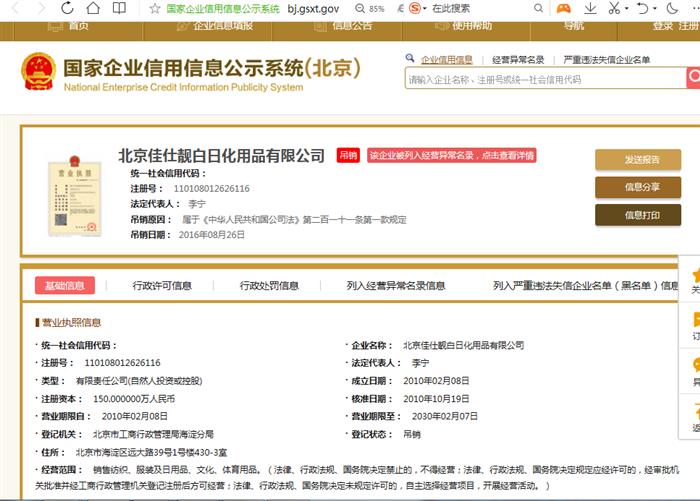Viewport: 700px width, 501px height.
Task: Click the magnifier icon beside 企业信用信息
Action: pyautogui.click(x=409, y=58)
